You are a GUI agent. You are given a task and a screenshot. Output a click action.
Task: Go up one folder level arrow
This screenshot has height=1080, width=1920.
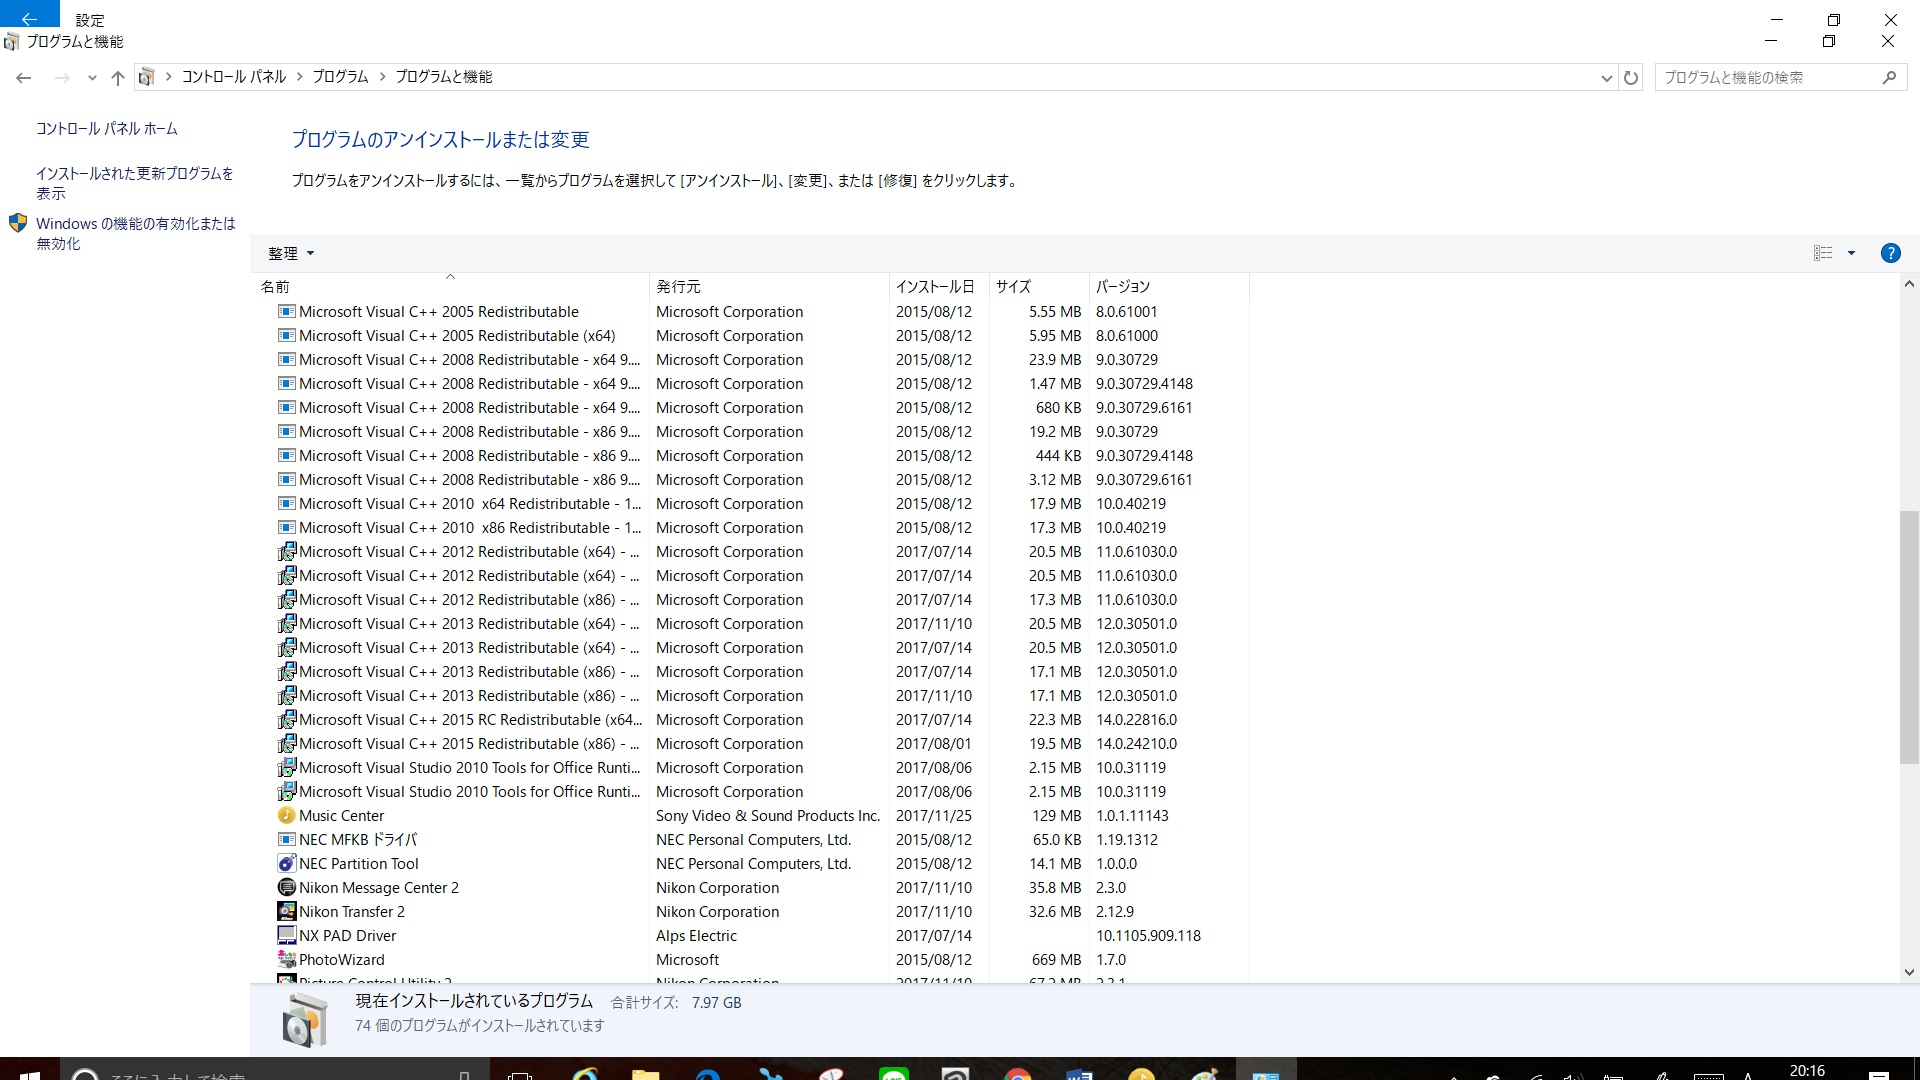118,77
